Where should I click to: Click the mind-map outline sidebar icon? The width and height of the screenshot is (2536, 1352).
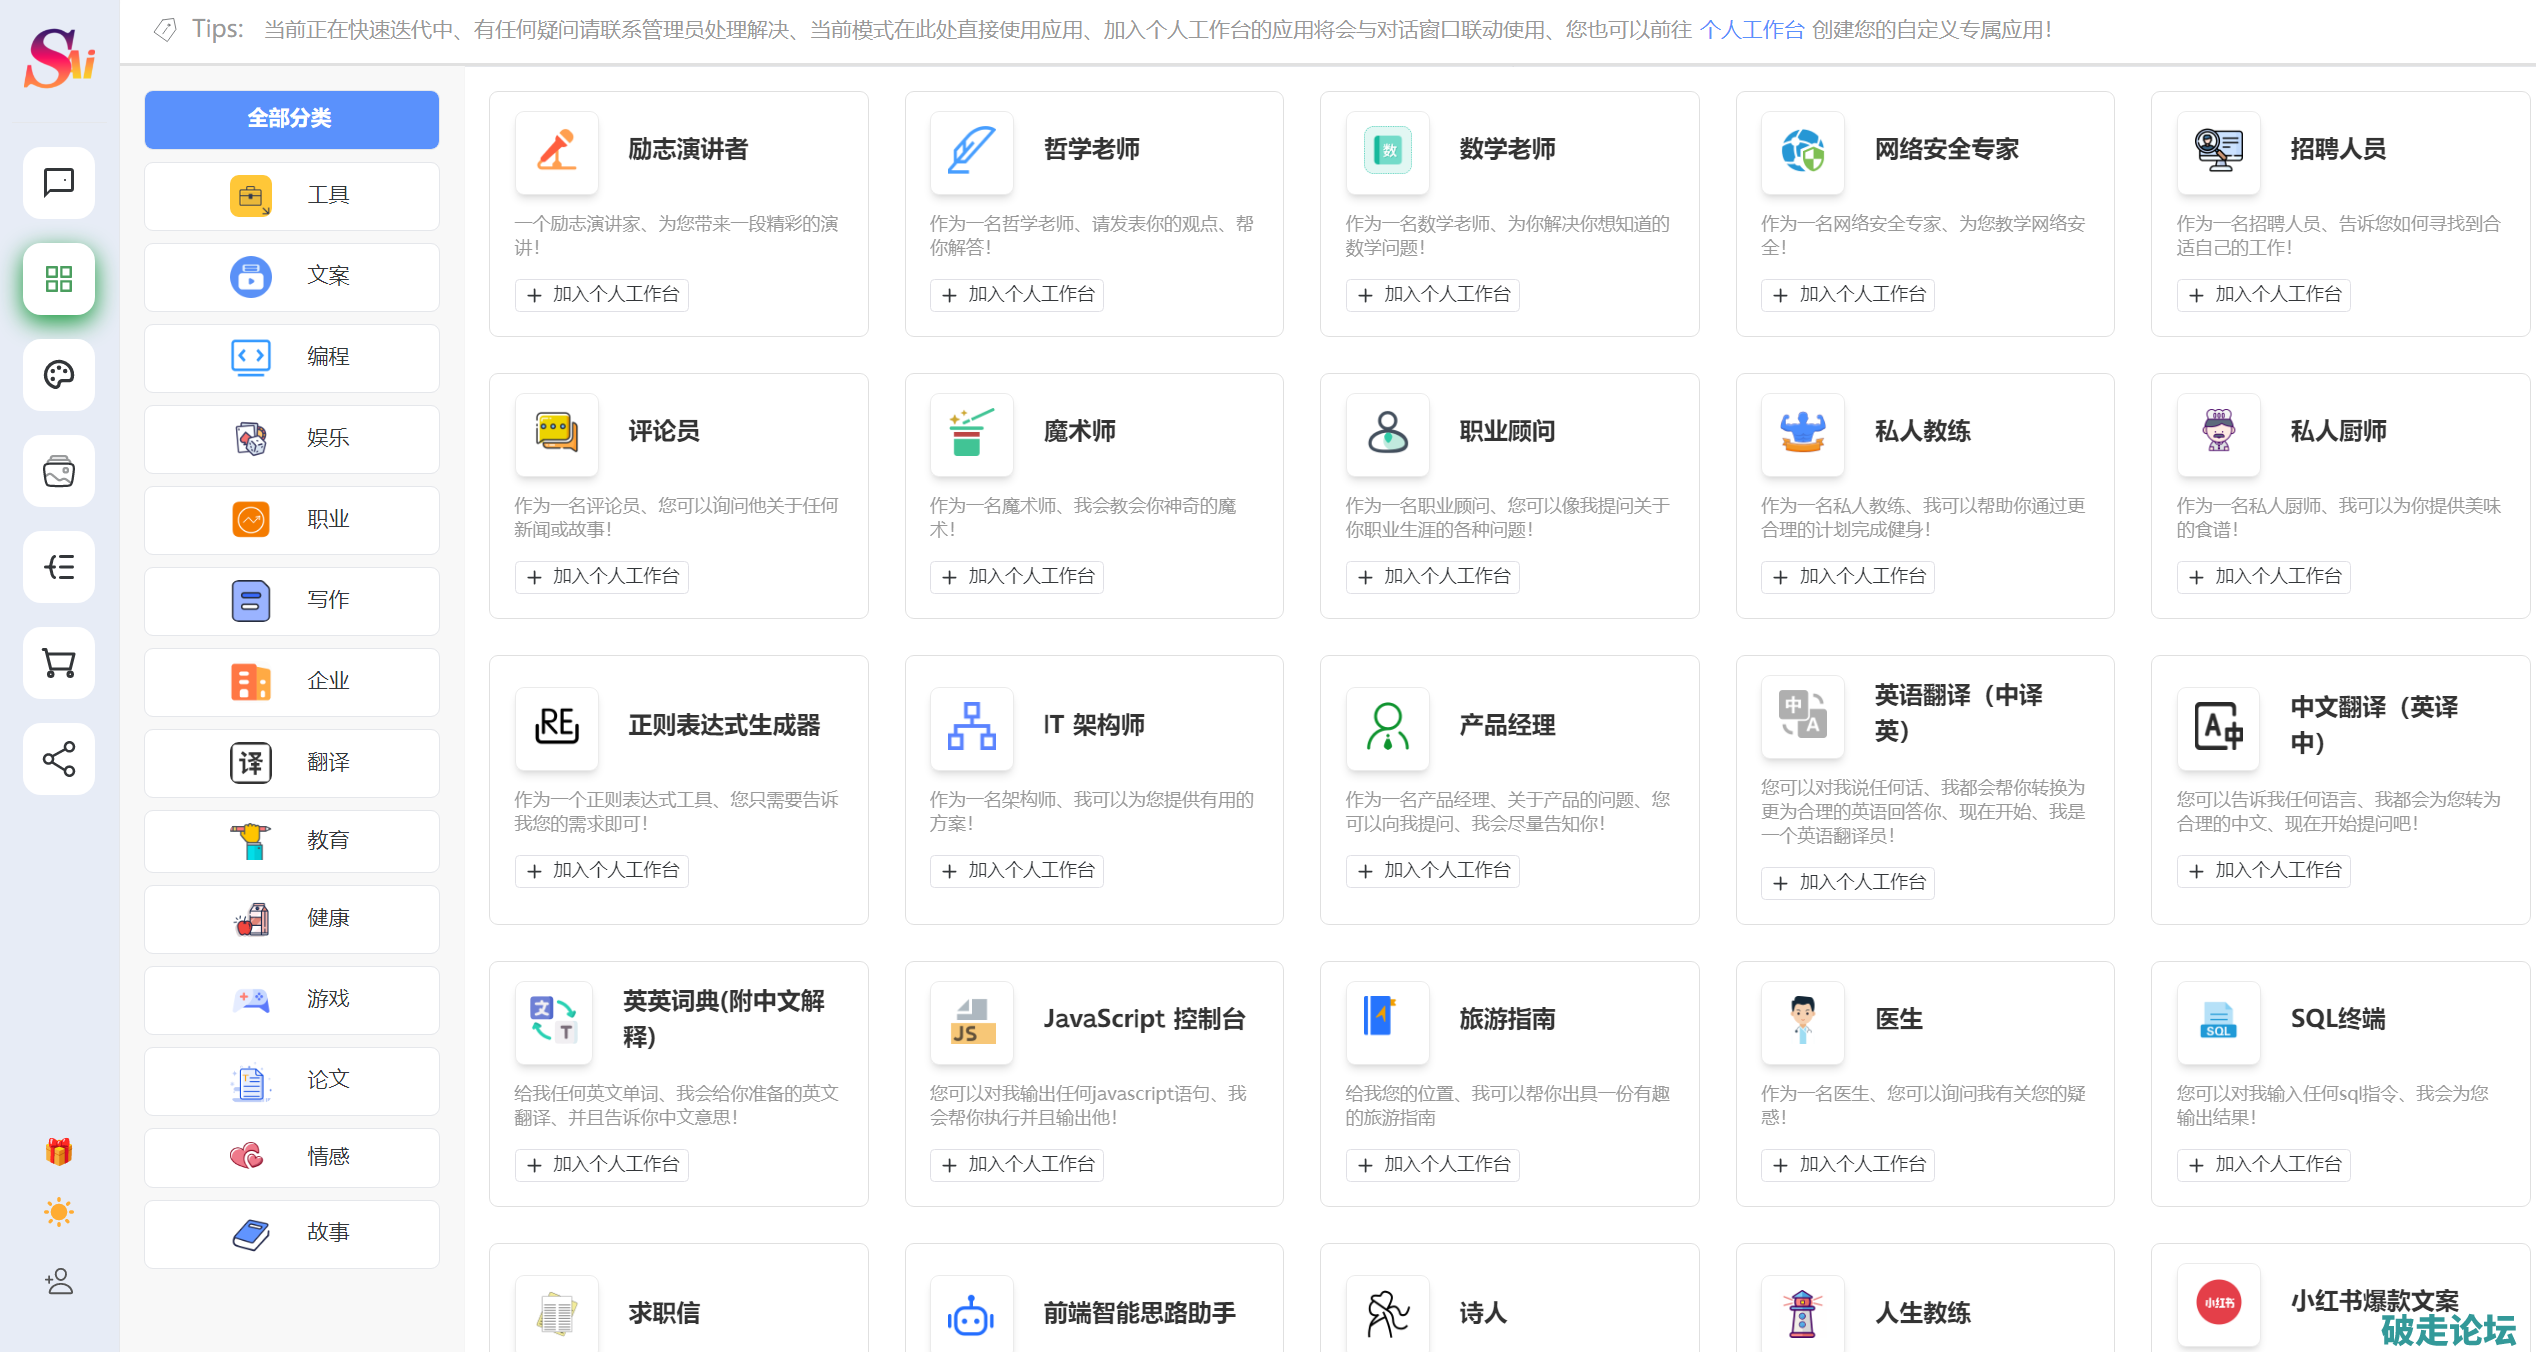59,567
